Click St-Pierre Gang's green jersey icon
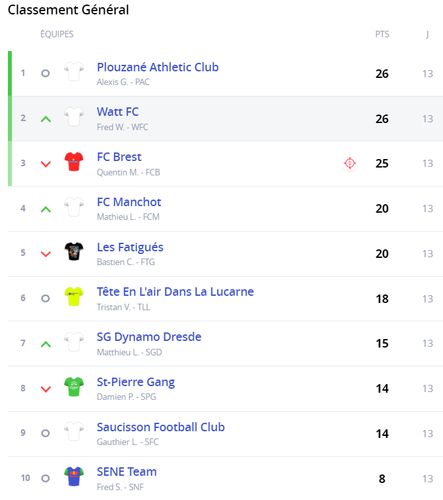443x500 pixels. point(74,386)
